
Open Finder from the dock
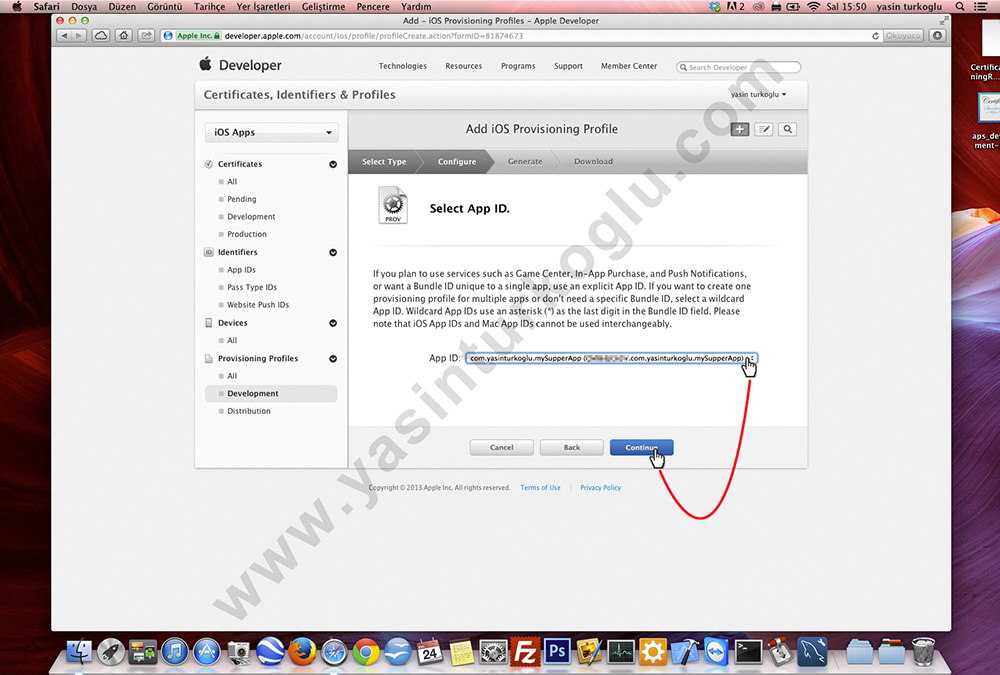point(80,652)
